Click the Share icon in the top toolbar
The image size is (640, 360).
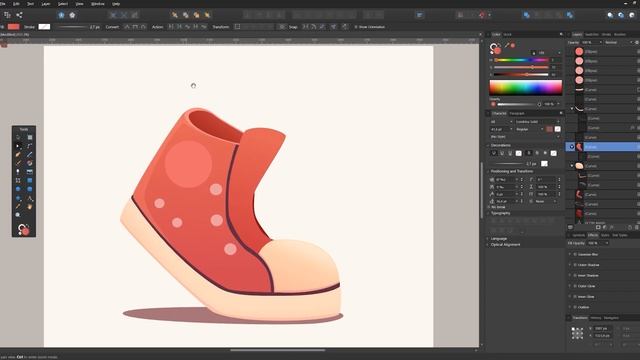point(19,15)
